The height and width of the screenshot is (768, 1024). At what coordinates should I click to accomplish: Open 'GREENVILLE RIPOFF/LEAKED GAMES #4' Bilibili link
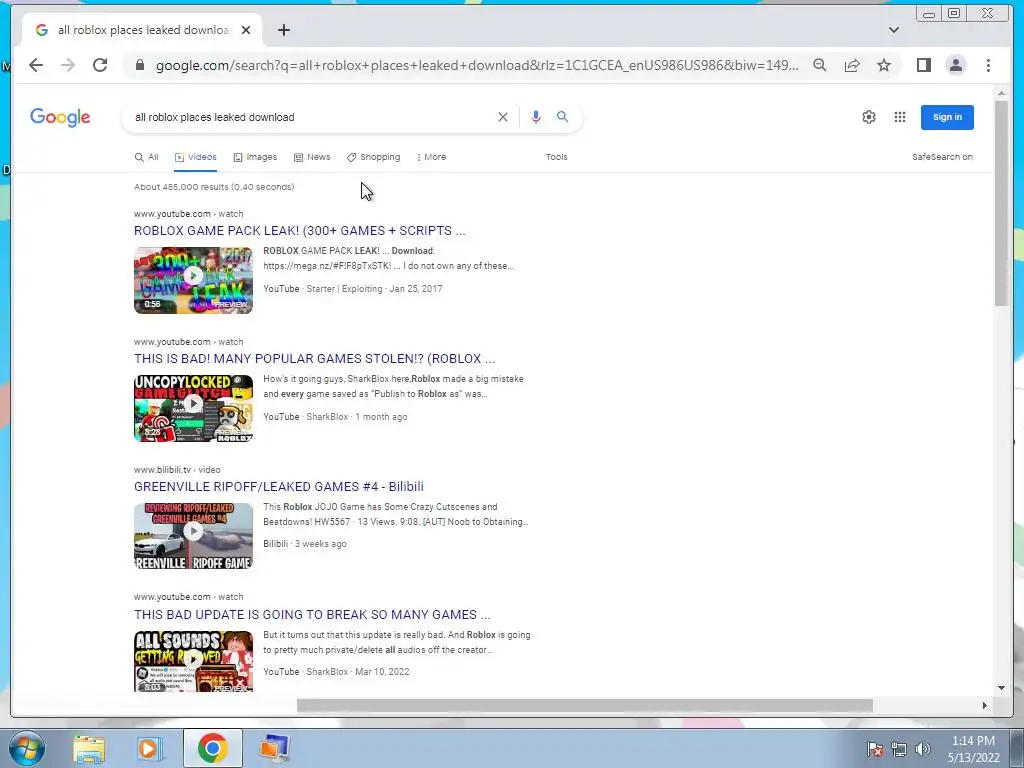[x=279, y=487]
